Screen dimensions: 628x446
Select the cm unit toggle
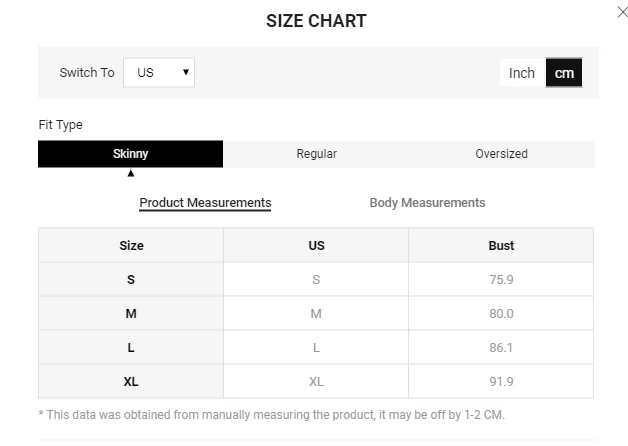pos(564,73)
